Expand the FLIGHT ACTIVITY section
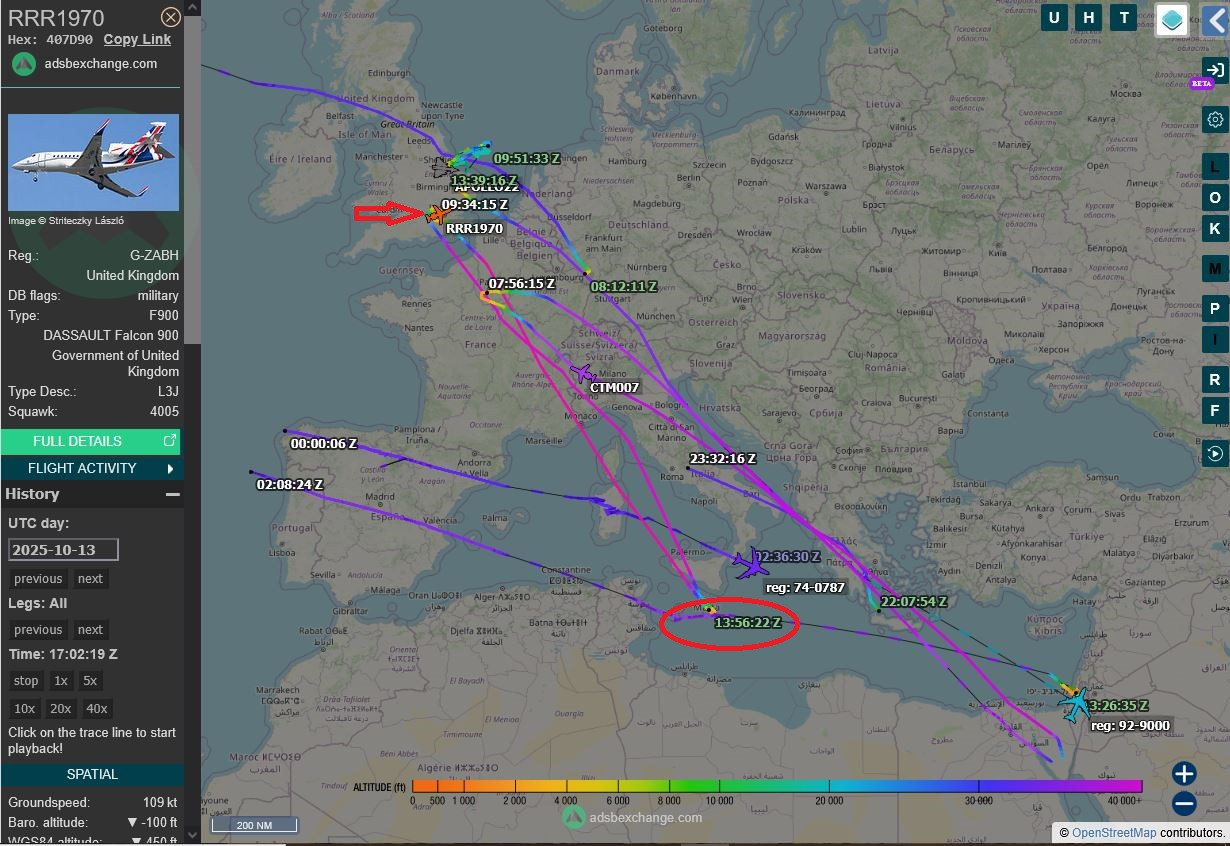This screenshot has height=846, width=1230. [92, 468]
